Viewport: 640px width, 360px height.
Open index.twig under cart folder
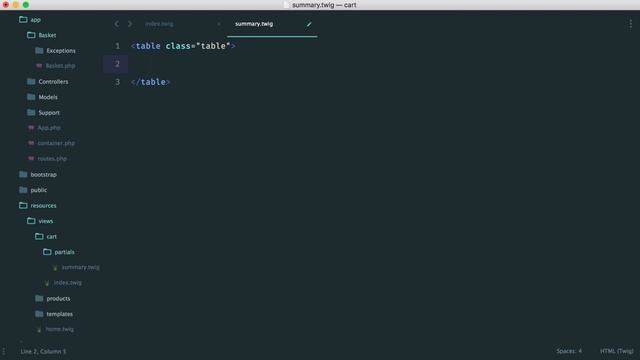(x=68, y=283)
